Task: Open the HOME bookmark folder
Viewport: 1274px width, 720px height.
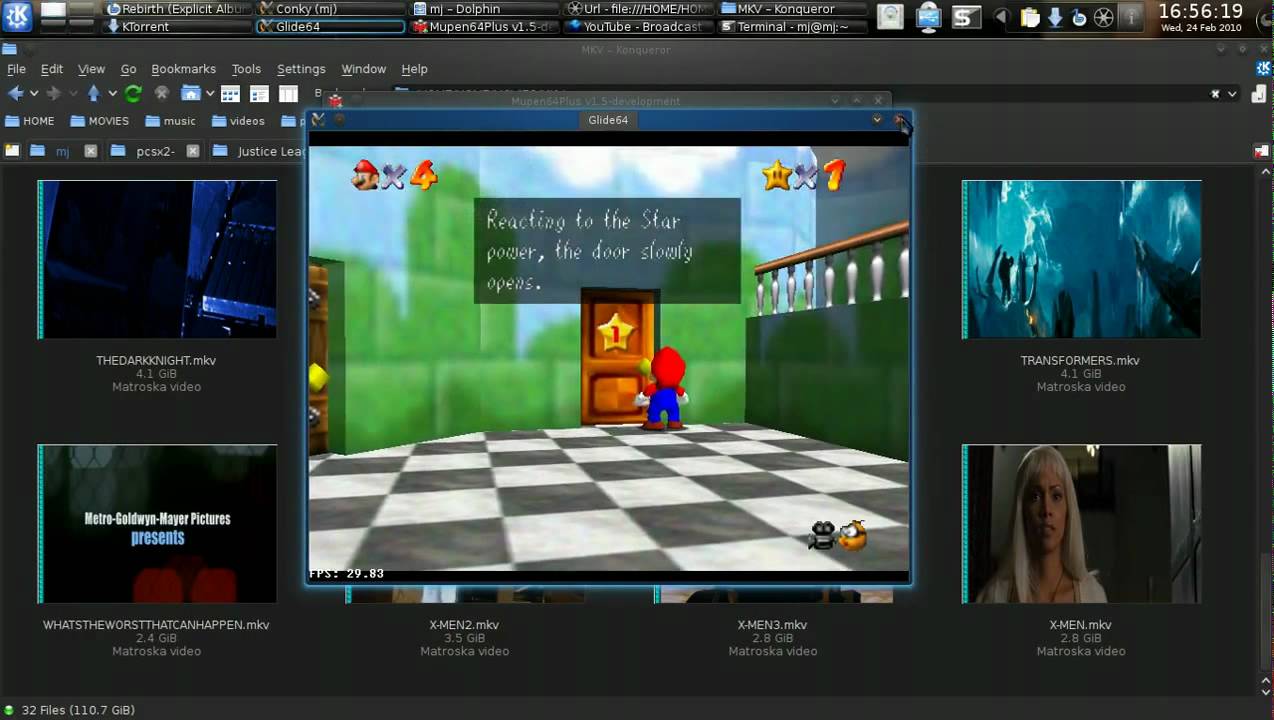Action: [30, 121]
